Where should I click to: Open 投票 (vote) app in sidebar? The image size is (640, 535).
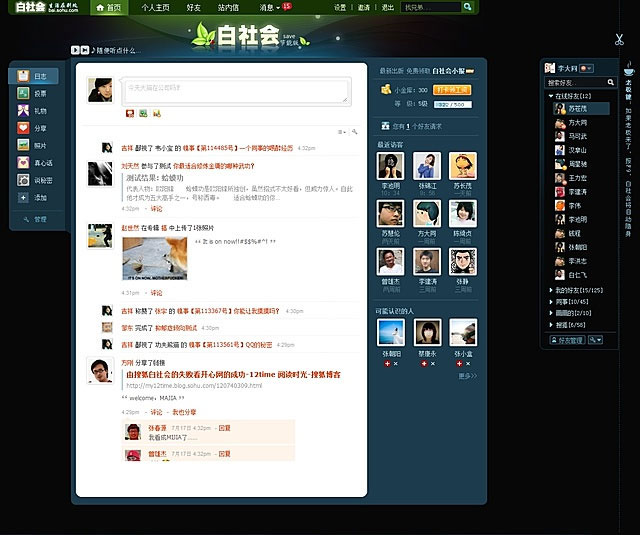coord(33,93)
